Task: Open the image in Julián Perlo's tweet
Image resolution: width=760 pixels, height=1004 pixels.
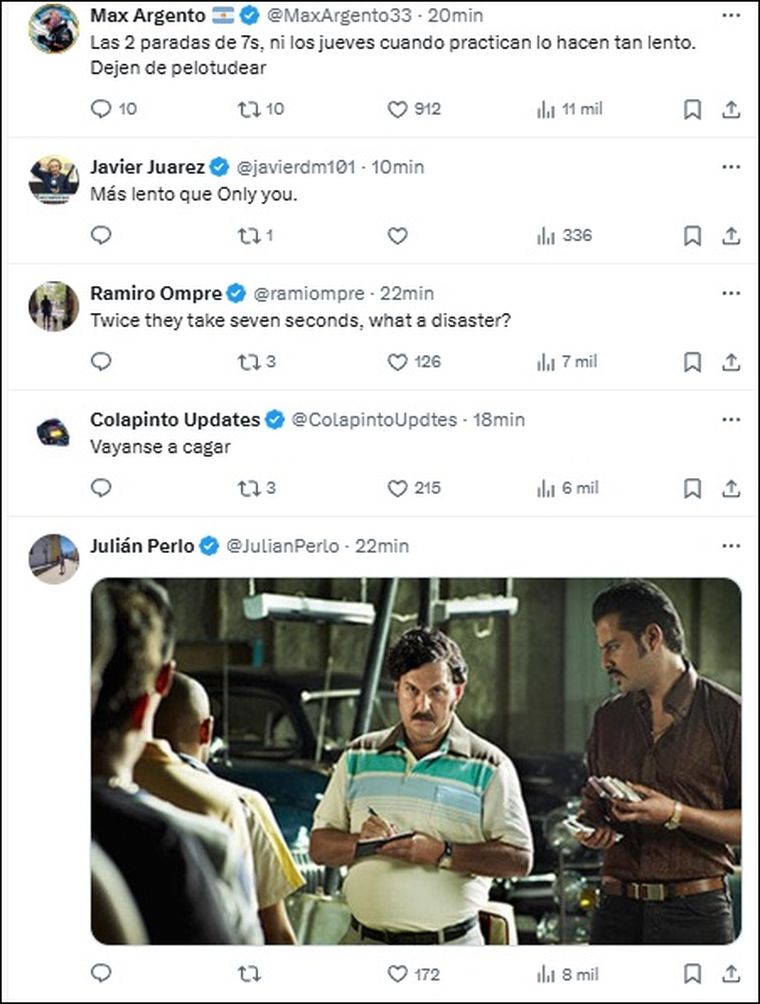Action: point(416,760)
